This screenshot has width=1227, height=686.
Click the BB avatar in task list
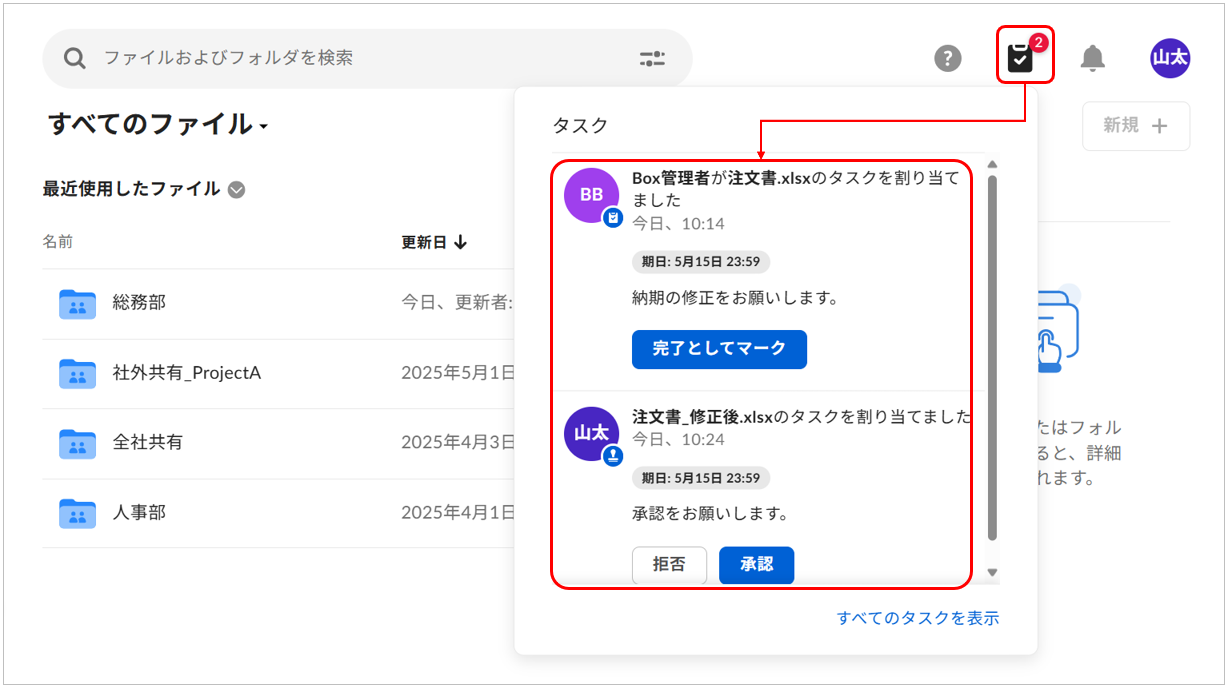coord(591,195)
